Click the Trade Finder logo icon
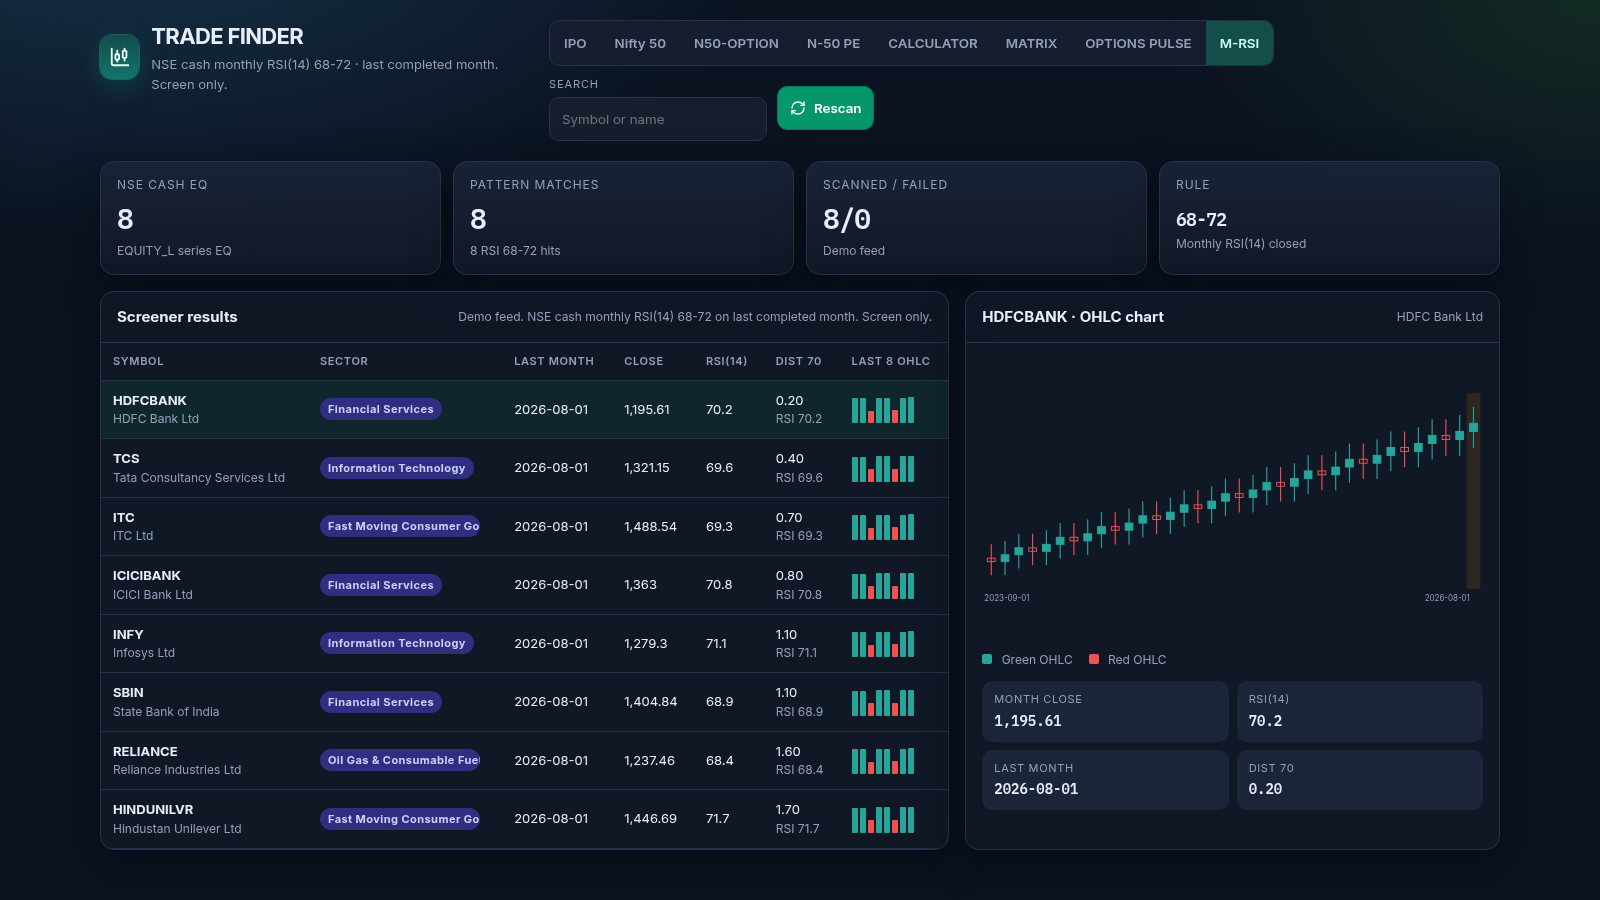 [120, 56]
